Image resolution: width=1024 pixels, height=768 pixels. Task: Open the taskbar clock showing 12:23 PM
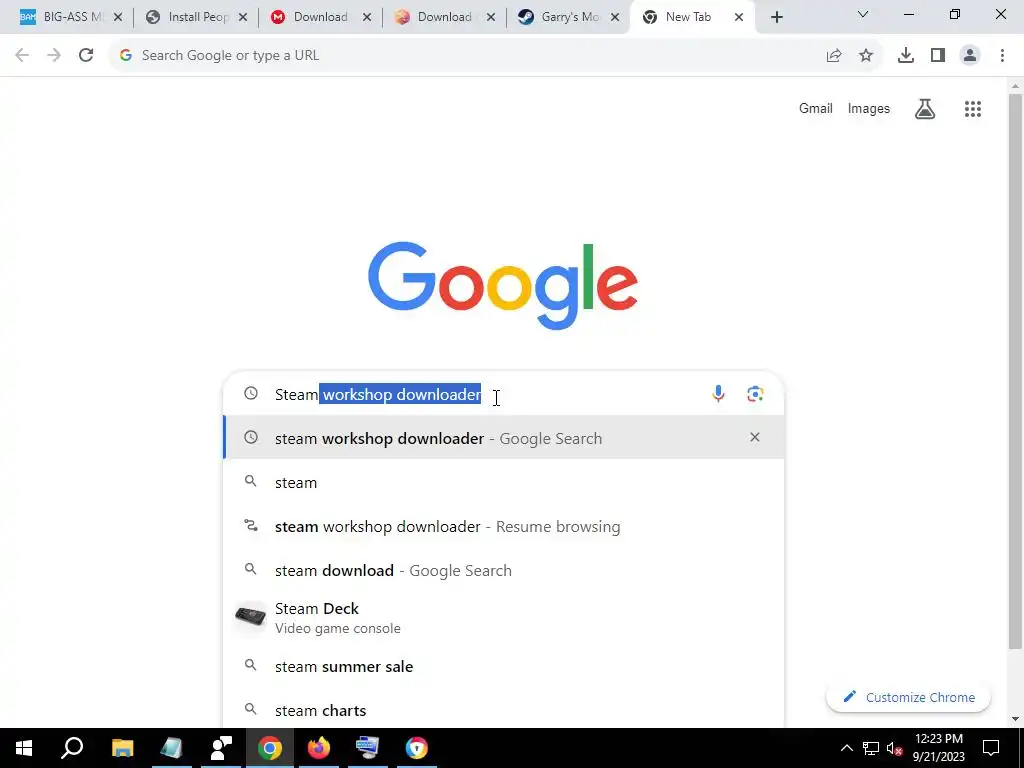(x=939, y=748)
